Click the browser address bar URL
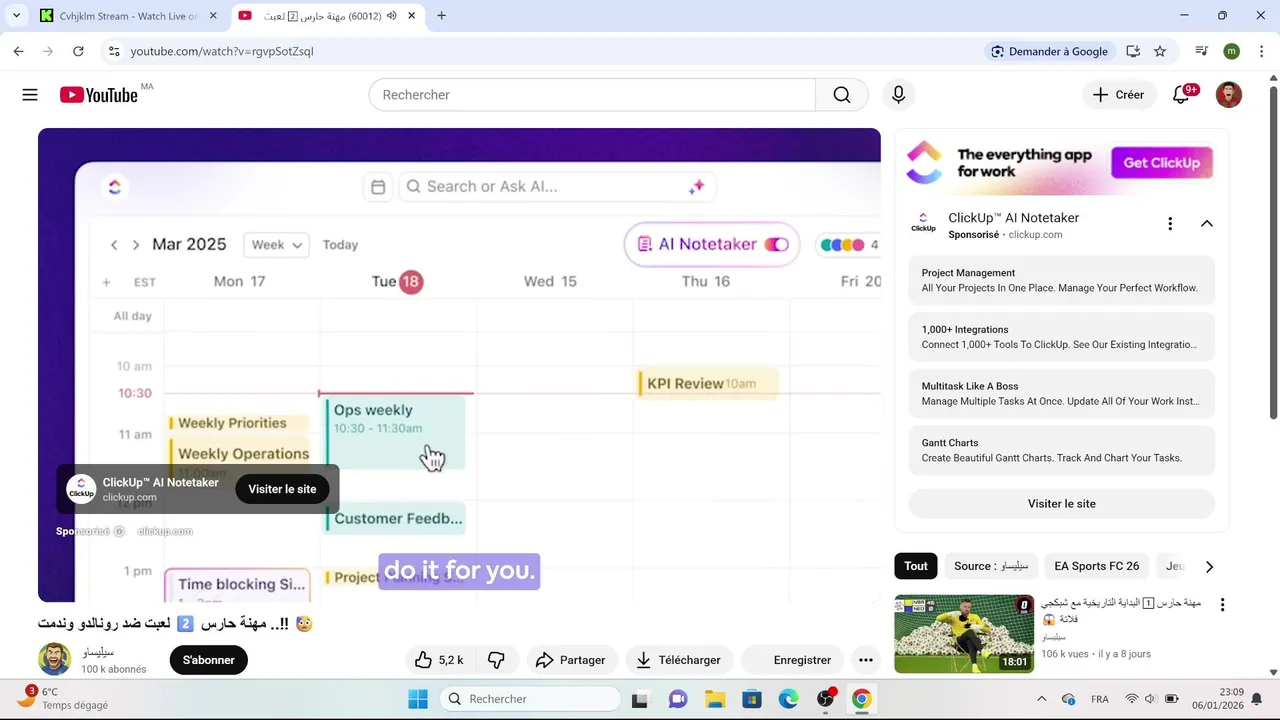The image size is (1280, 720). coord(222,51)
